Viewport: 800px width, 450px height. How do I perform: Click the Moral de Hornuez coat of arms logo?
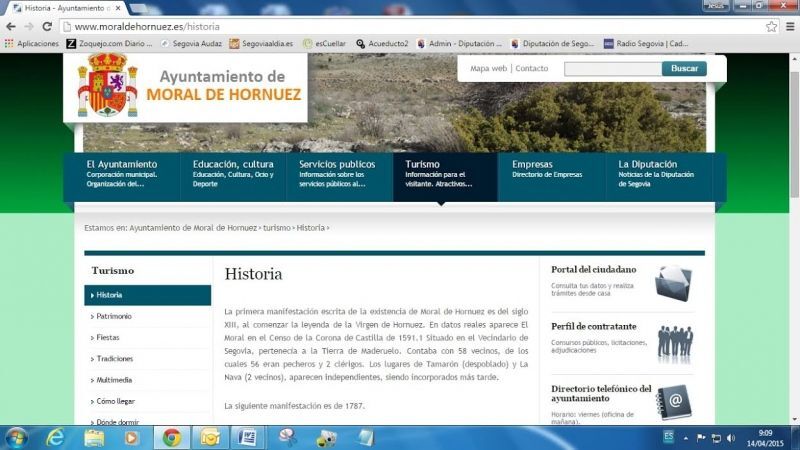click(107, 85)
